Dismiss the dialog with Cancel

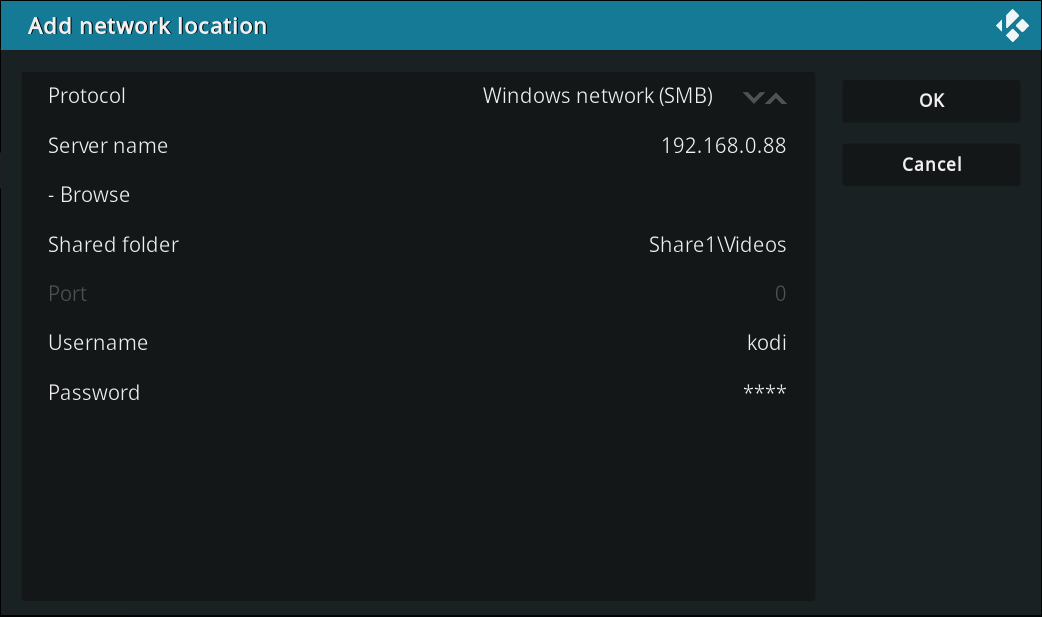click(x=931, y=165)
